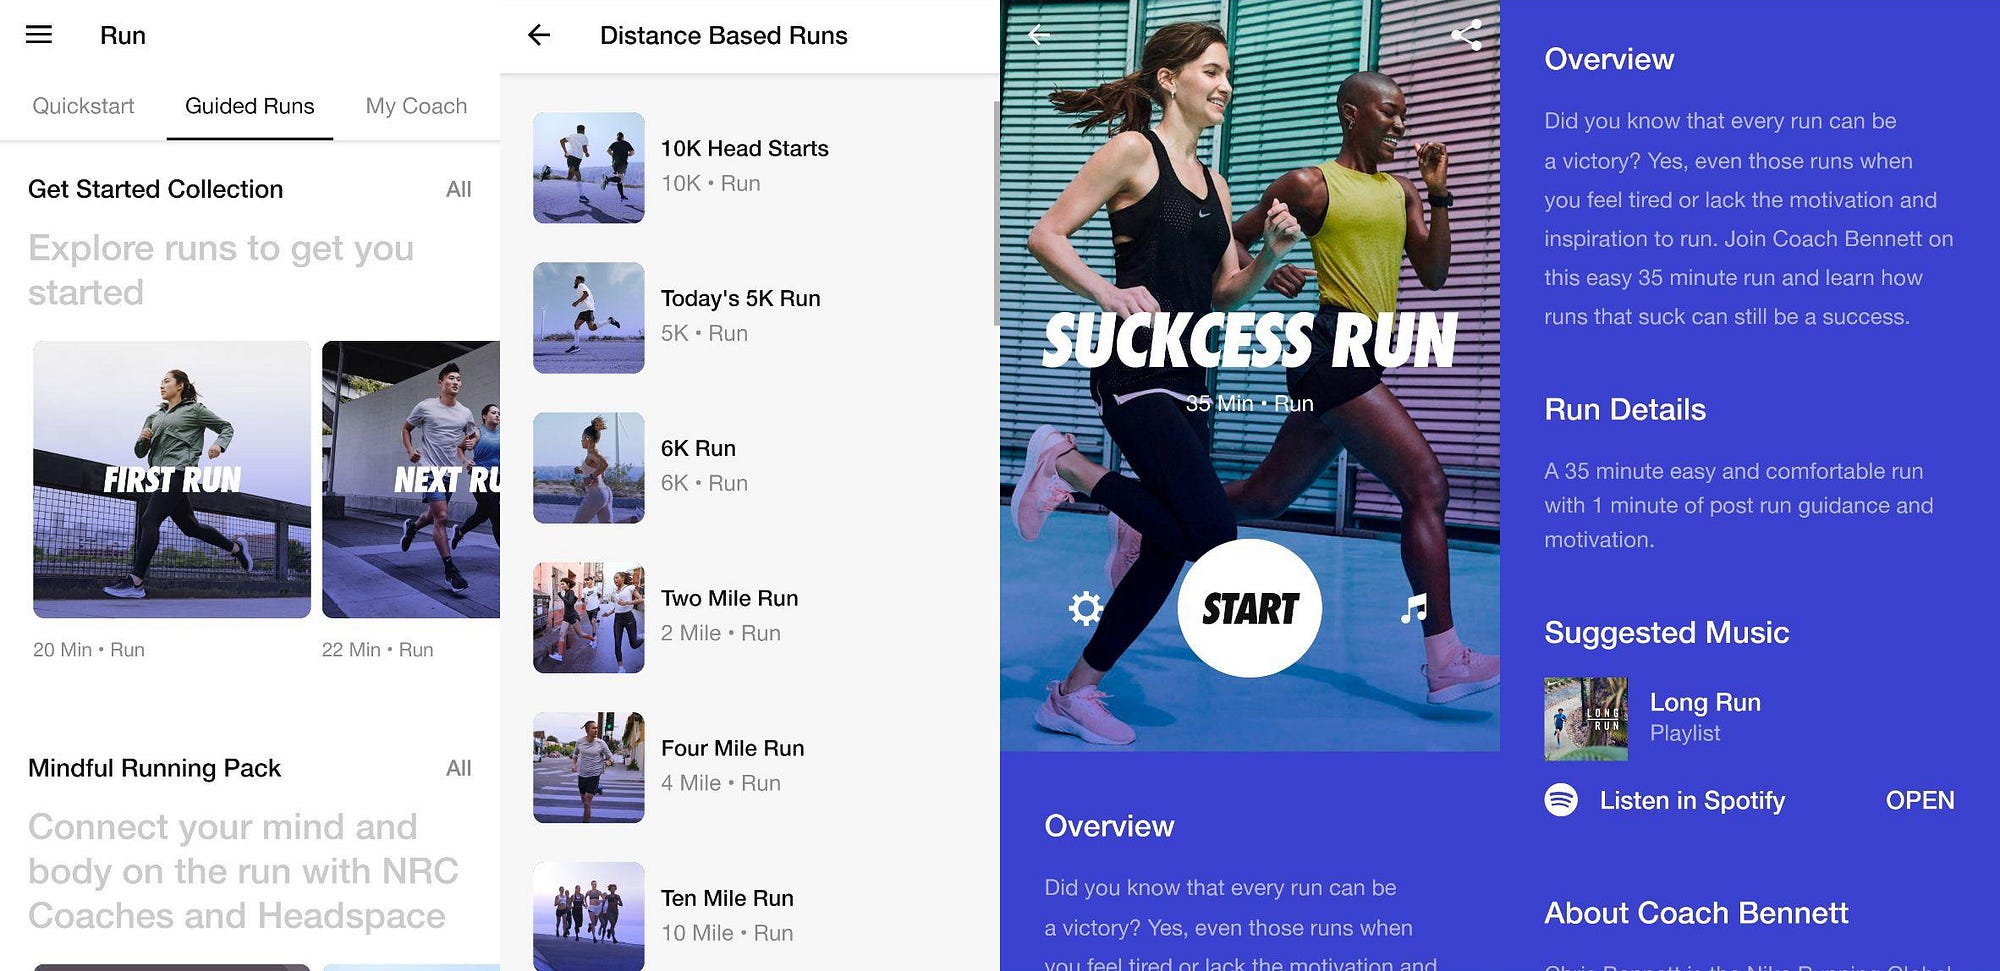Show All Get Started Collection runs
2000x971 pixels.
458,189
